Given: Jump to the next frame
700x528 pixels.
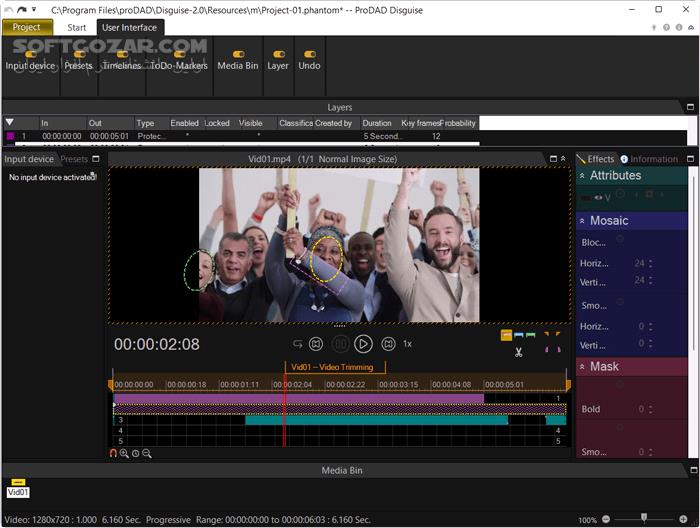Looking at the screenshot, I should pyautogui.click(x=388, y=344).
